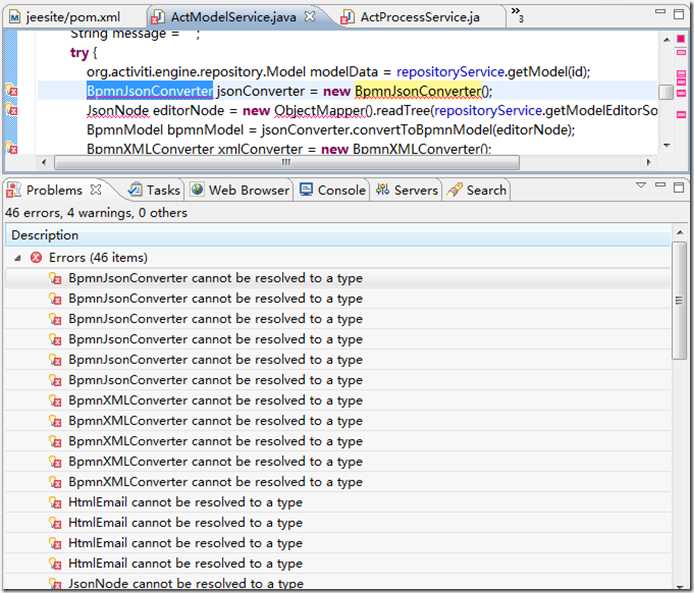Maximize the editor area
This screenshot has height=593, width=694.
click(x=679, y=14)
